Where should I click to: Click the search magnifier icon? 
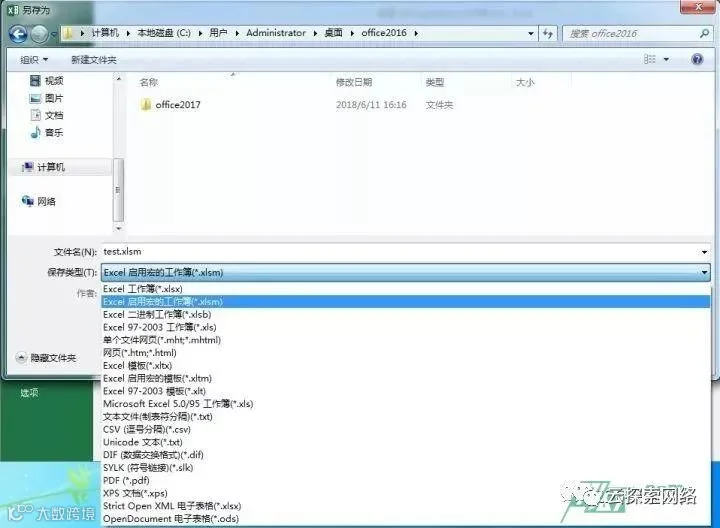click(x=704, y=33)
